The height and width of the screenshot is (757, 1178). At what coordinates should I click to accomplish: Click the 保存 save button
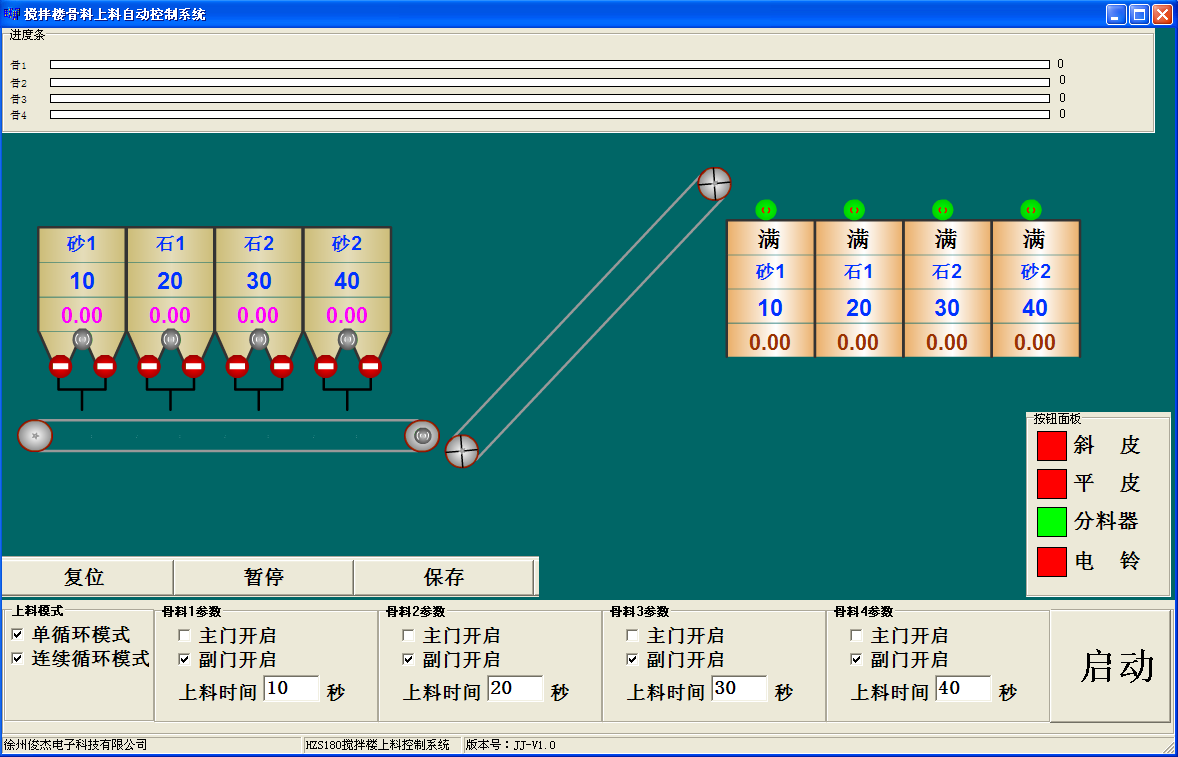click(443, 577)
